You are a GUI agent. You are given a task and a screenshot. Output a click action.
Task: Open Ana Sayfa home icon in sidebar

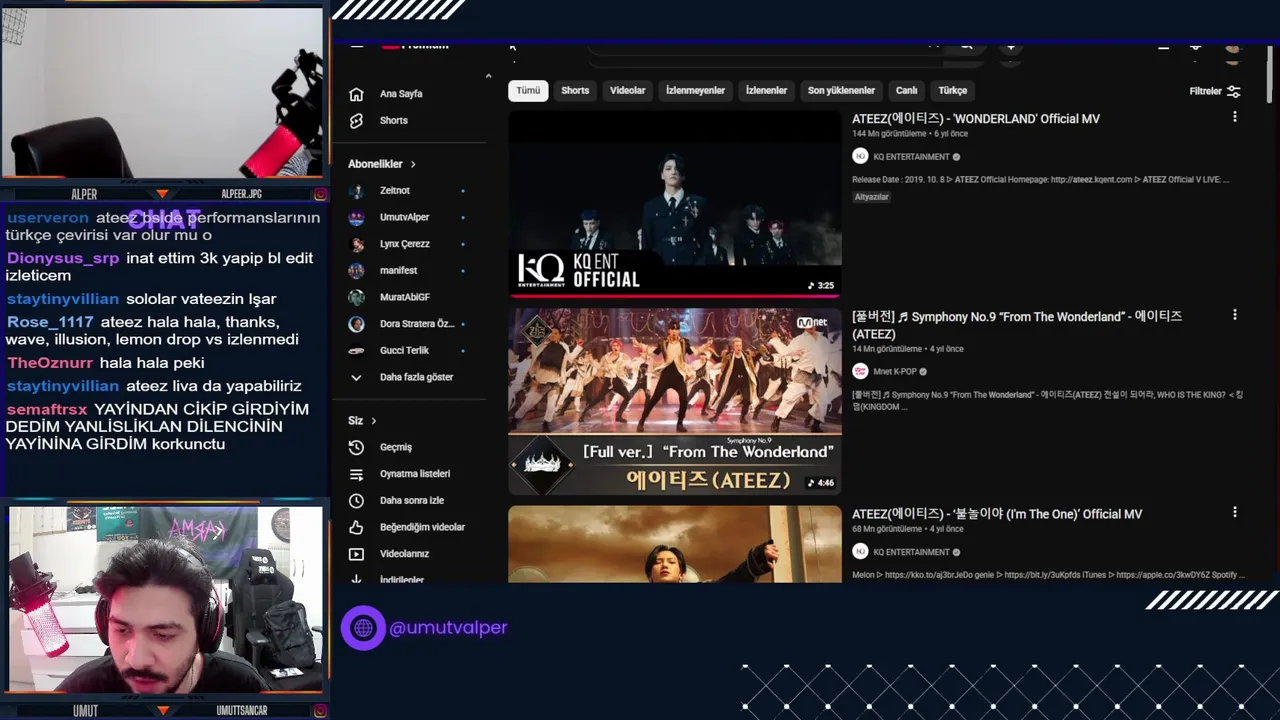click(x=356, y=94)
